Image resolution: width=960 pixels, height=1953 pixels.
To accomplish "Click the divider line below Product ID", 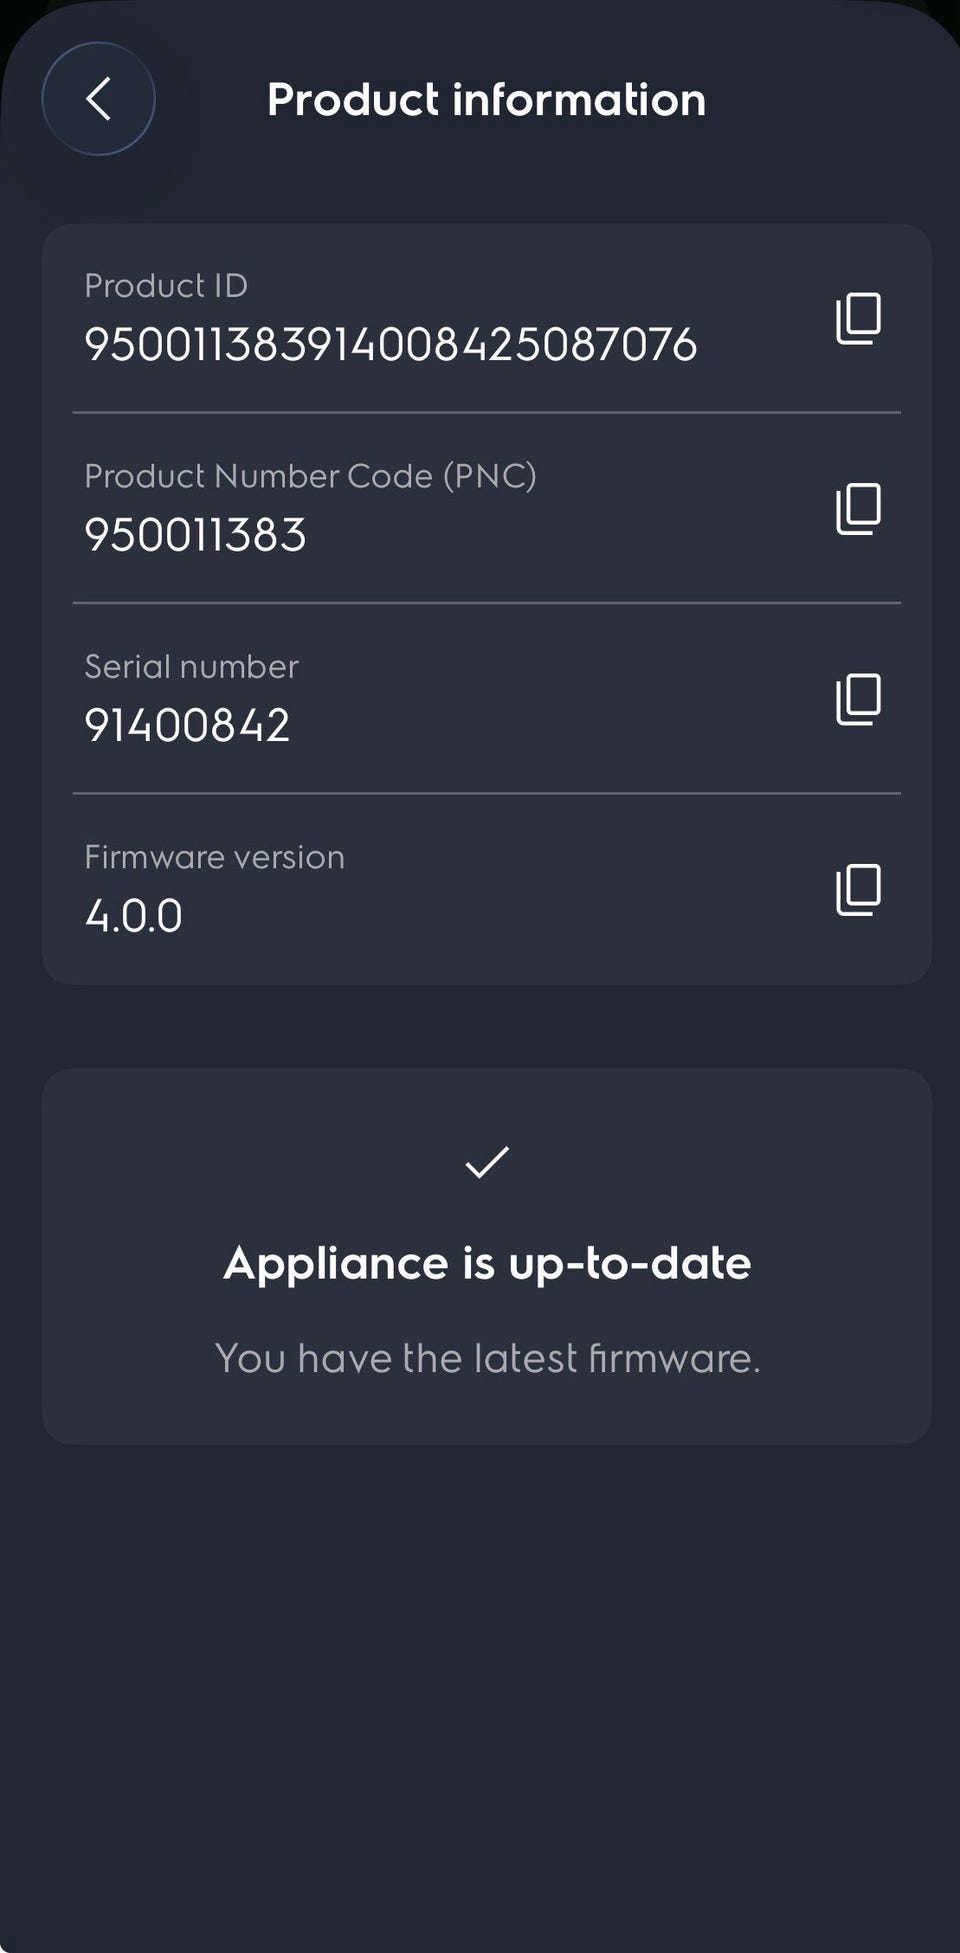I will tap(487, 412).
